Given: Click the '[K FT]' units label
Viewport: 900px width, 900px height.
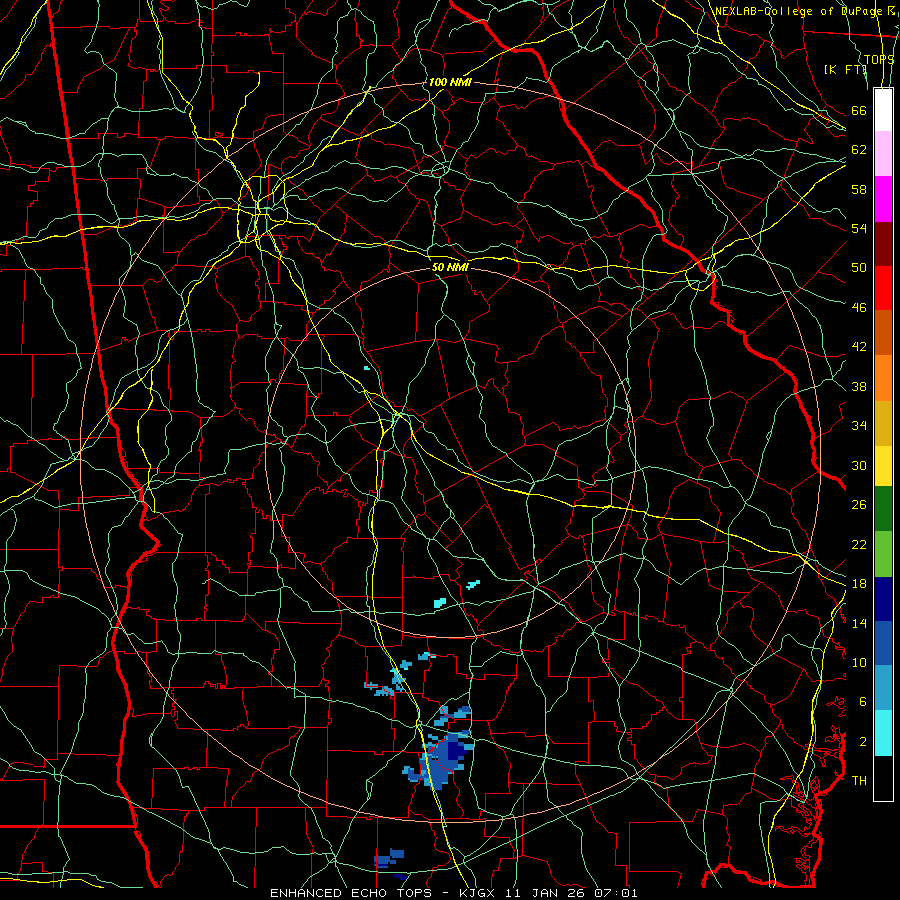Looking at the screenshot, I should (845, 69).
